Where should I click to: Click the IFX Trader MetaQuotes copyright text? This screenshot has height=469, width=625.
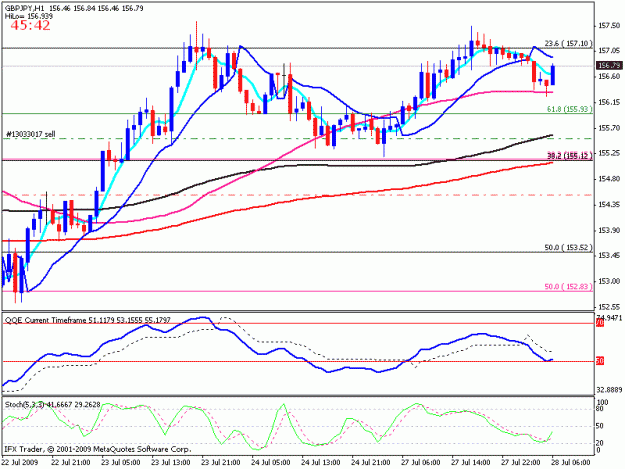pyautogui.click(x=97, y=449)
